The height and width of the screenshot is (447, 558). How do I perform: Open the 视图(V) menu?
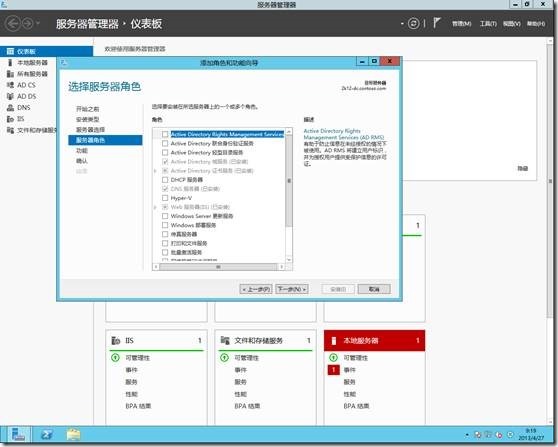[512, 24]
